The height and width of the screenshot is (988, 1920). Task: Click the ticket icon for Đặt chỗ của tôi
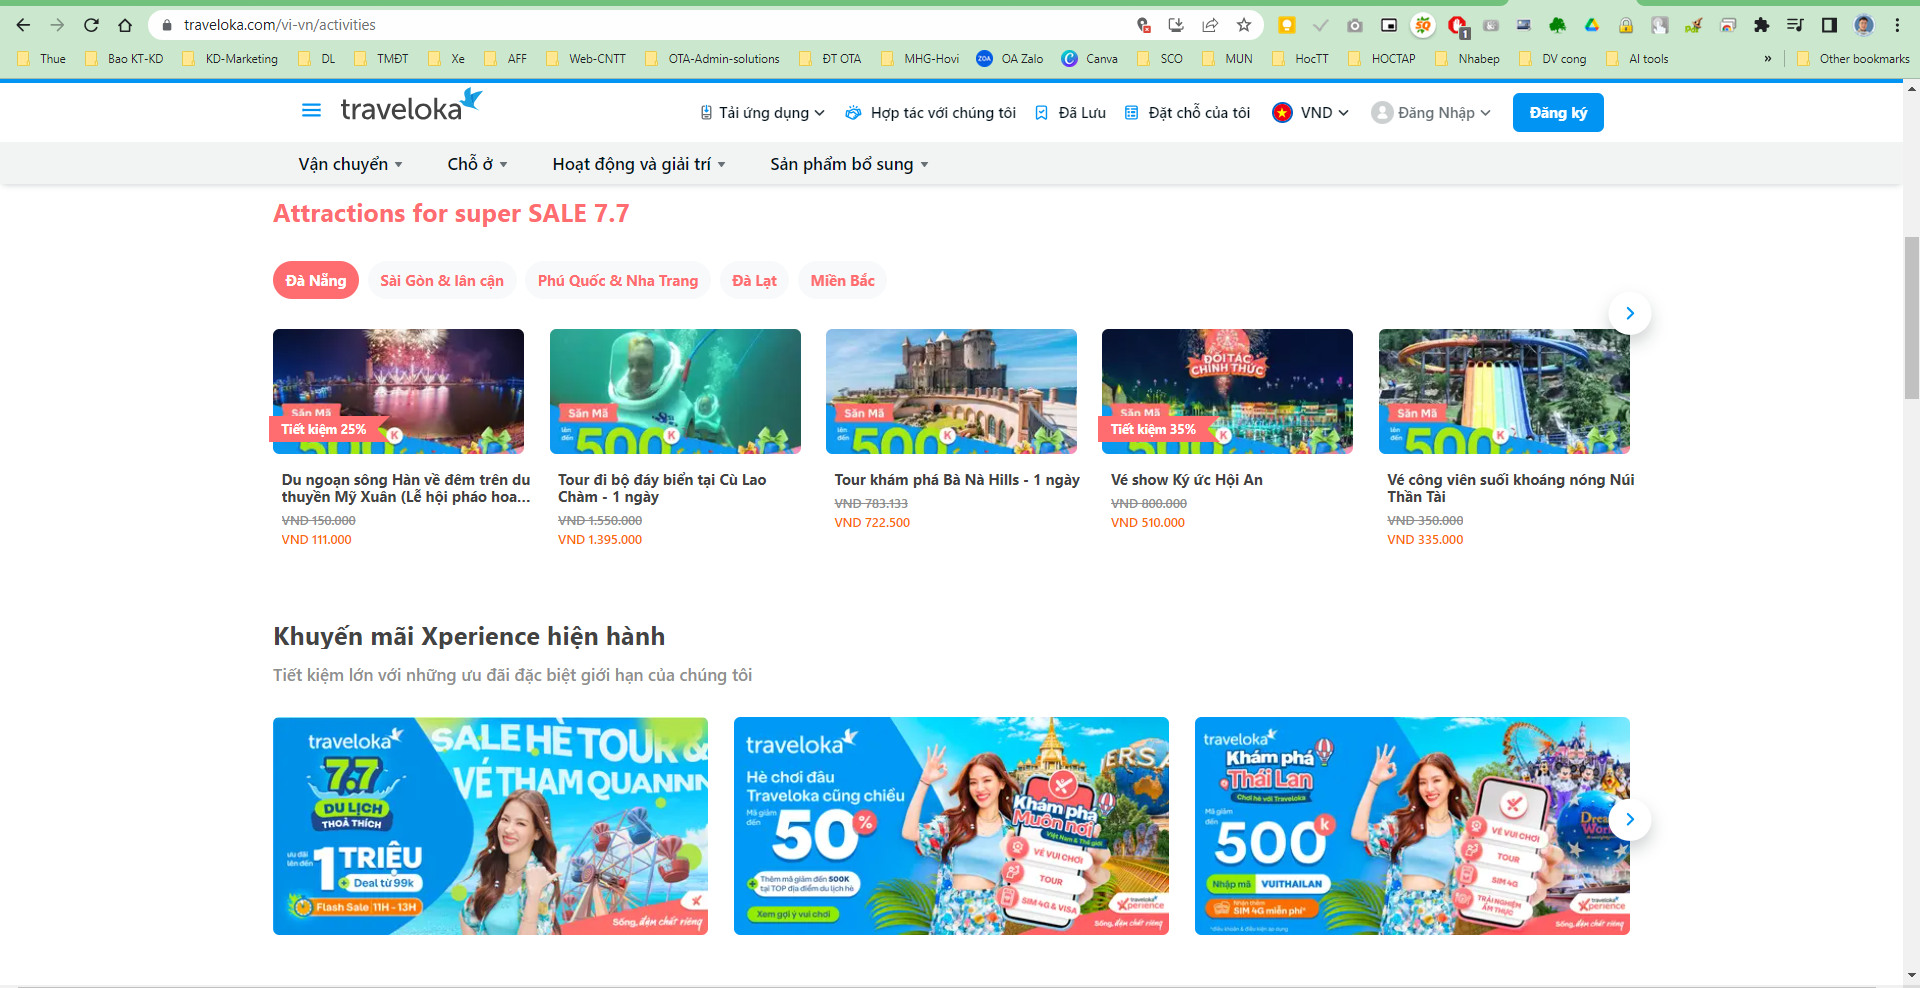[1133, 112]
